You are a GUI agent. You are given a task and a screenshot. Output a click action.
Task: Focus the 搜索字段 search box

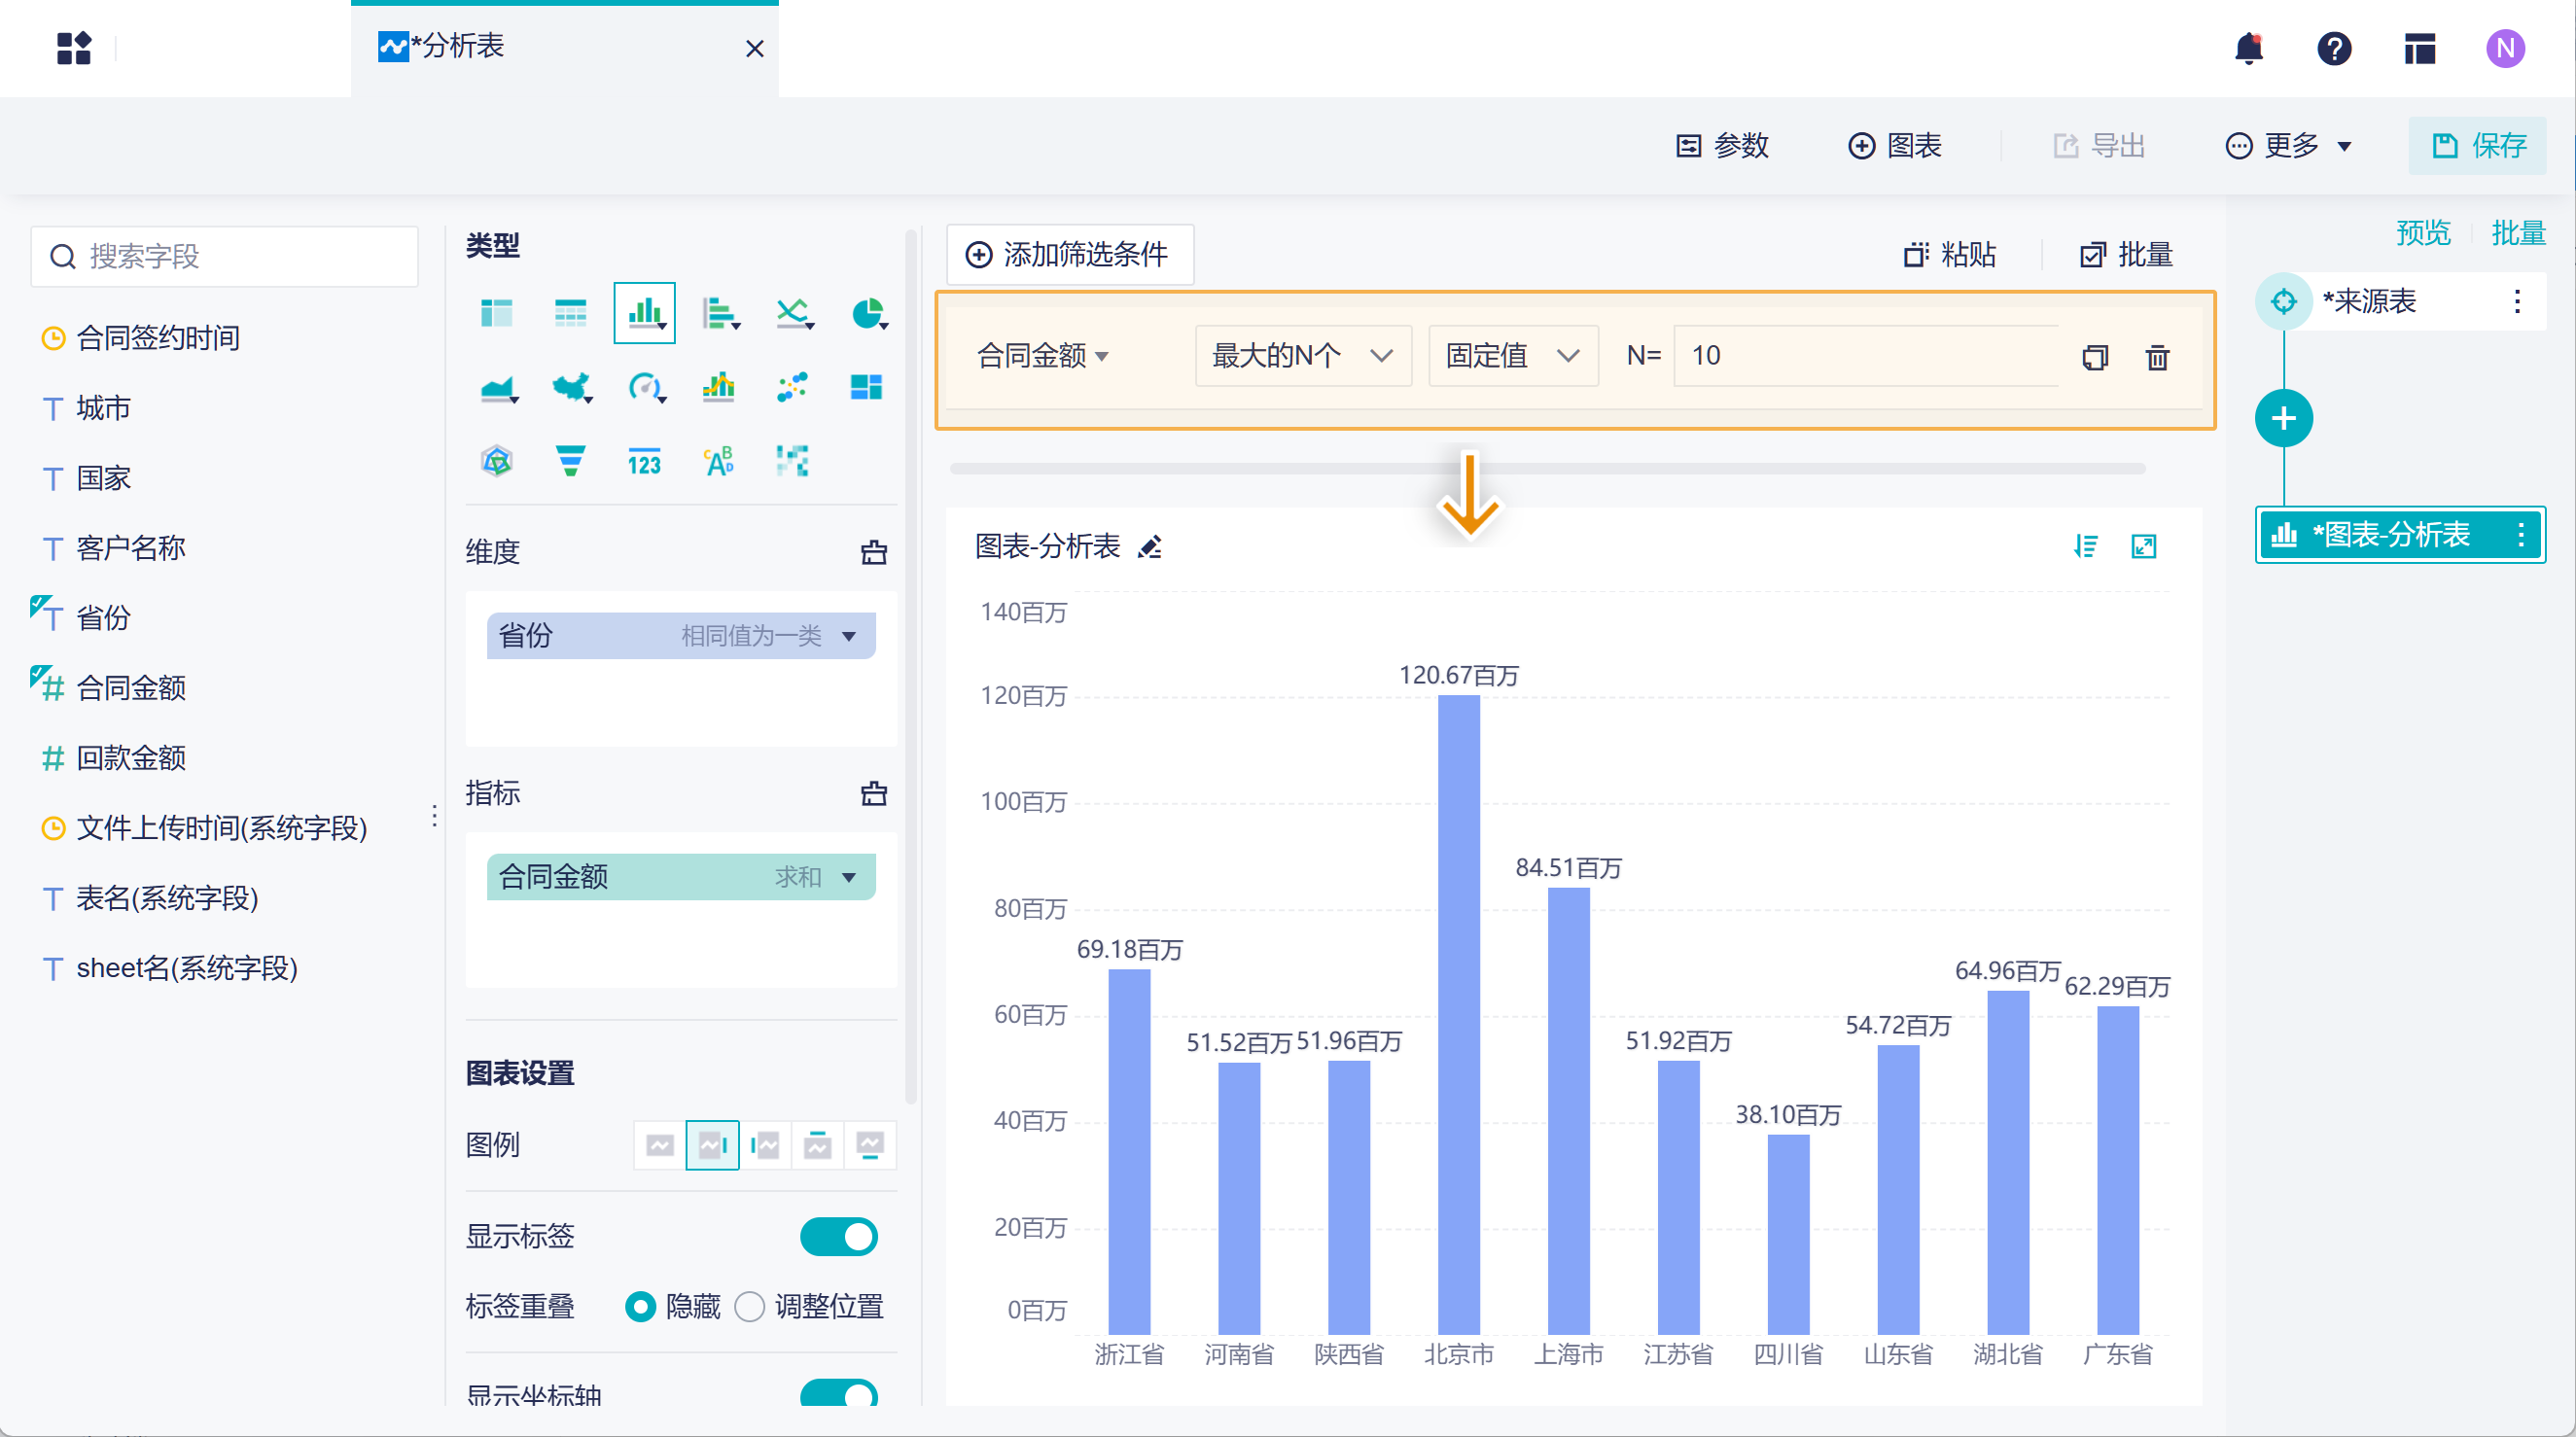pos(225,257)
